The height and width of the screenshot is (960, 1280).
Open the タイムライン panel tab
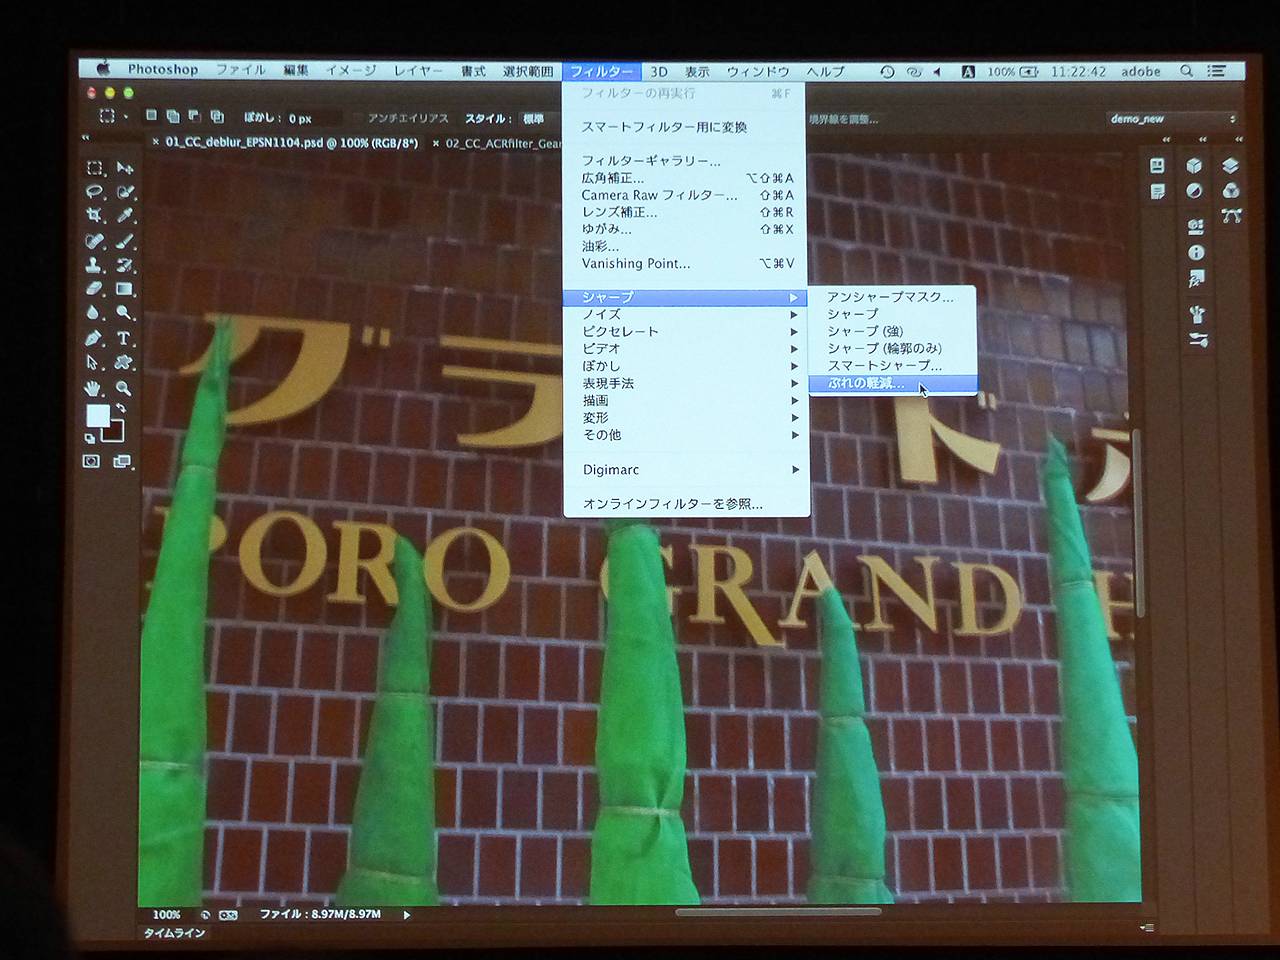[x=174, y=933]
